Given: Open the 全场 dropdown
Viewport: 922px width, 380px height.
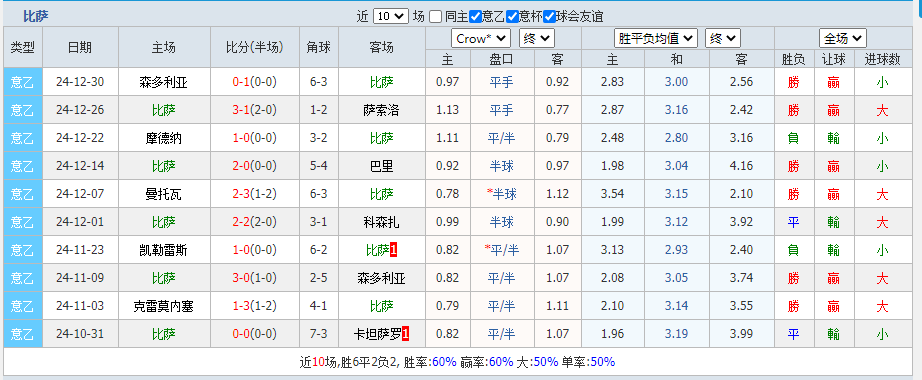Looking at the screenshot, I should (x=843, y=39).
